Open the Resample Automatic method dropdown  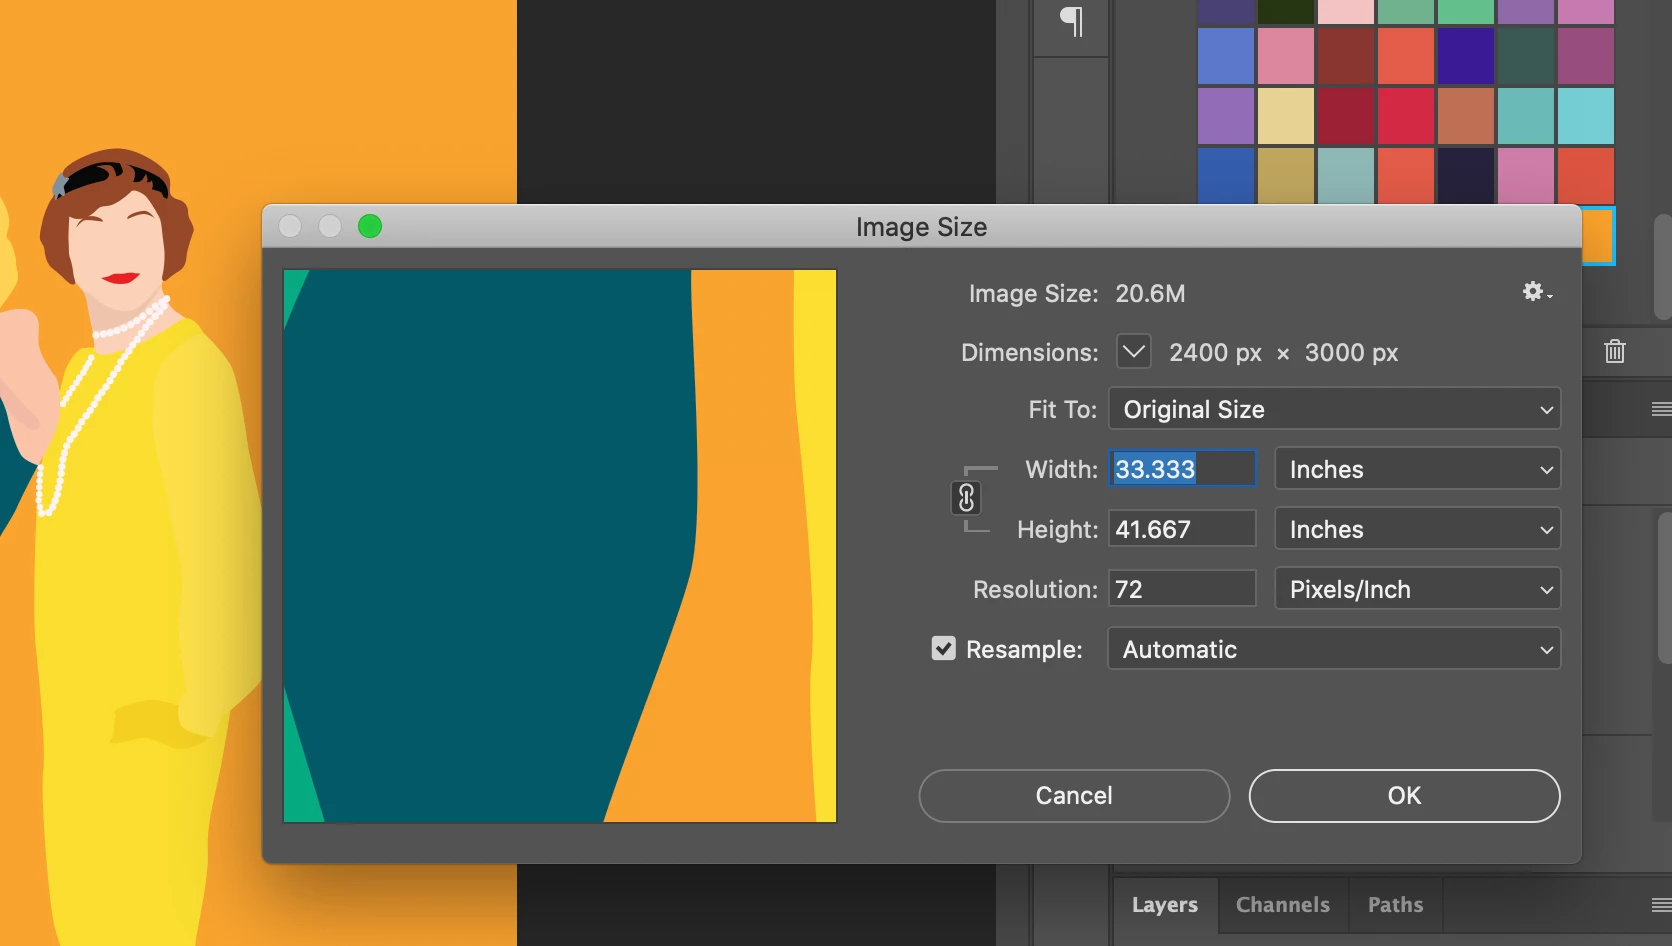(x=1334, y=649)
